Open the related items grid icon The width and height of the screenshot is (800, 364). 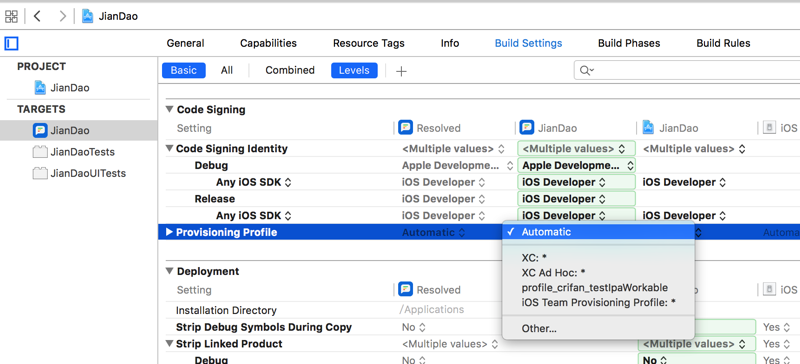pyautogui.click(x=11, y=16)
